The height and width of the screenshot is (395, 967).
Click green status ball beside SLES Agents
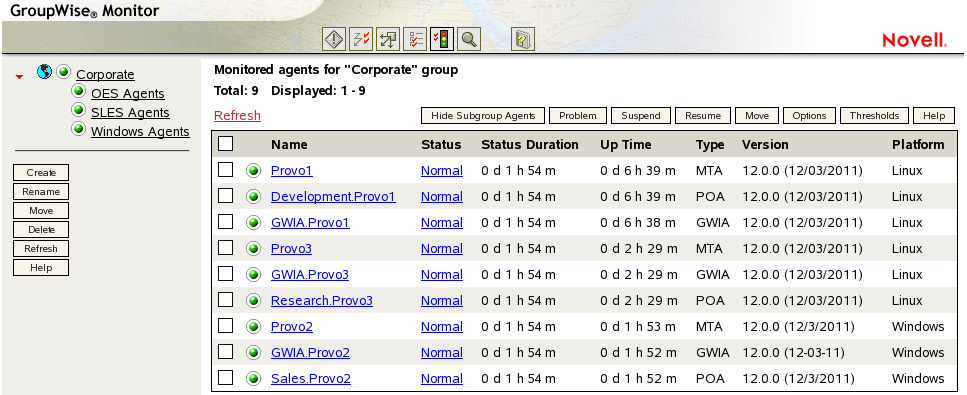[78, 110]
